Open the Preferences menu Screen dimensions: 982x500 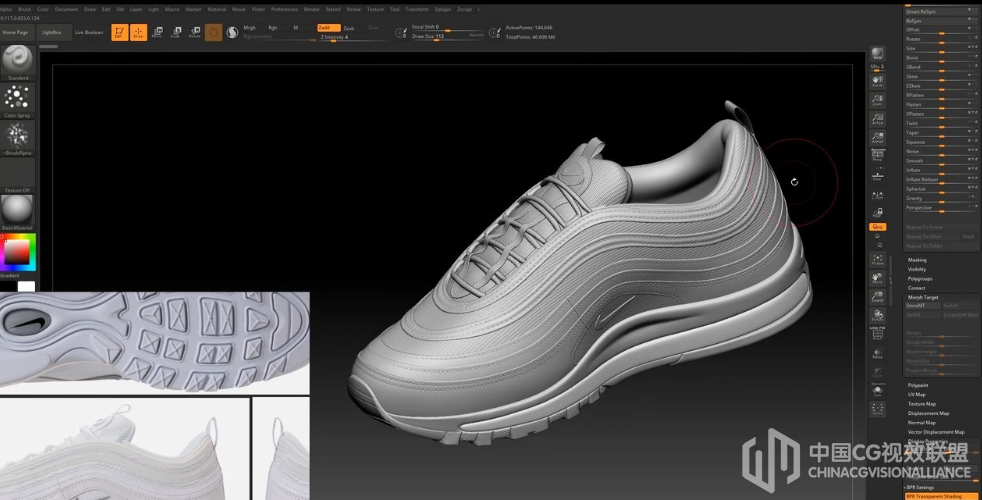click(284, 9)
